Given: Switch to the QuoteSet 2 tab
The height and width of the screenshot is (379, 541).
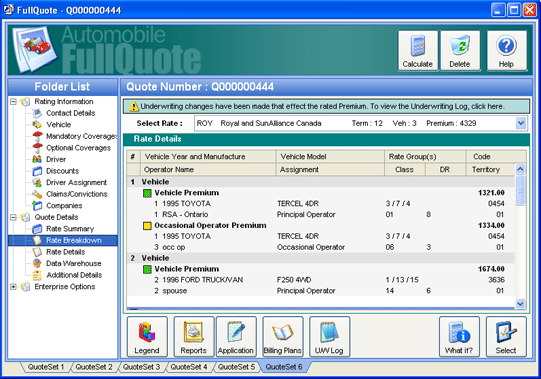Looking at the screenshot, I should click(x=94, y=367).
